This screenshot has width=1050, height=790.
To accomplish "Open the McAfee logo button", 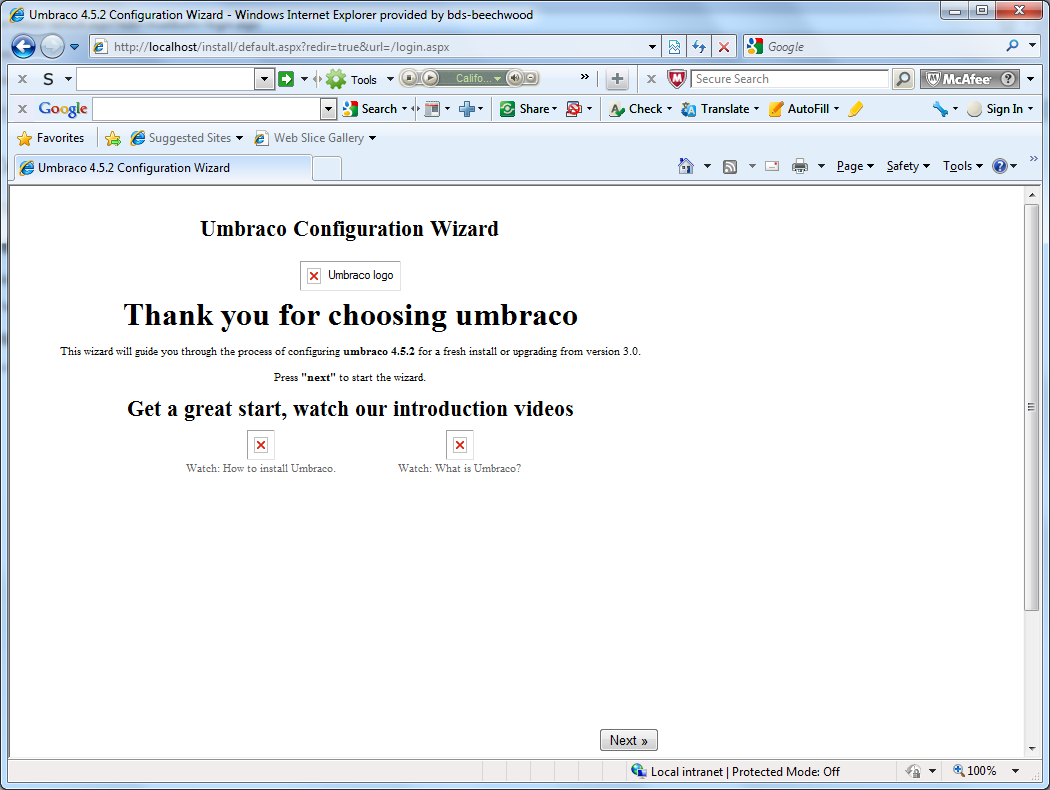I will [x=970, y=79].
